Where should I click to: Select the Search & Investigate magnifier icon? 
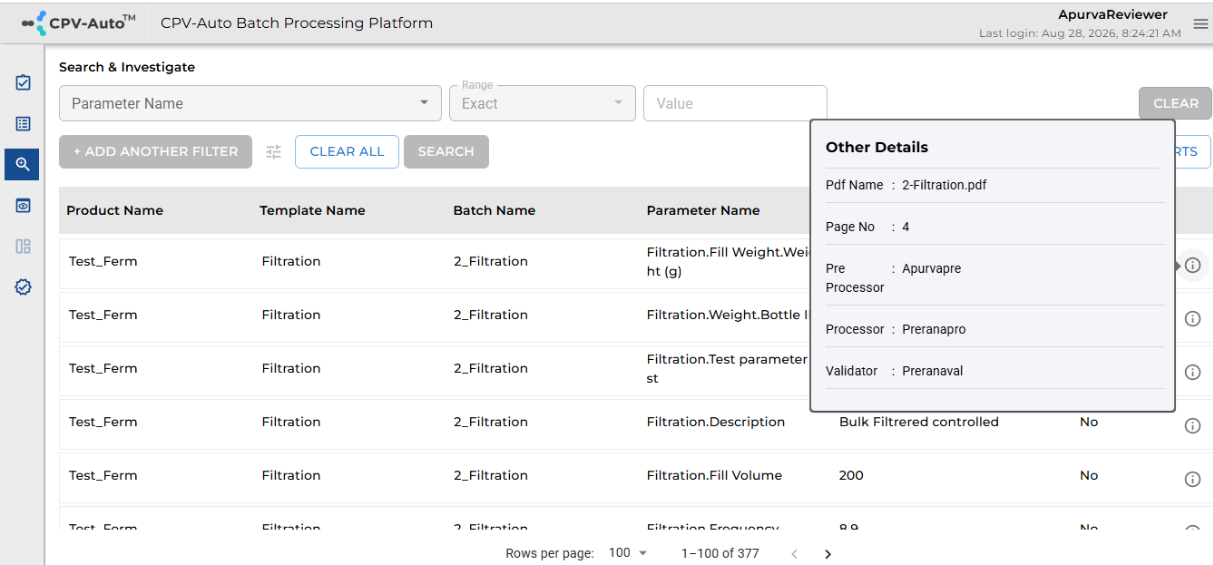coord(22,164)
